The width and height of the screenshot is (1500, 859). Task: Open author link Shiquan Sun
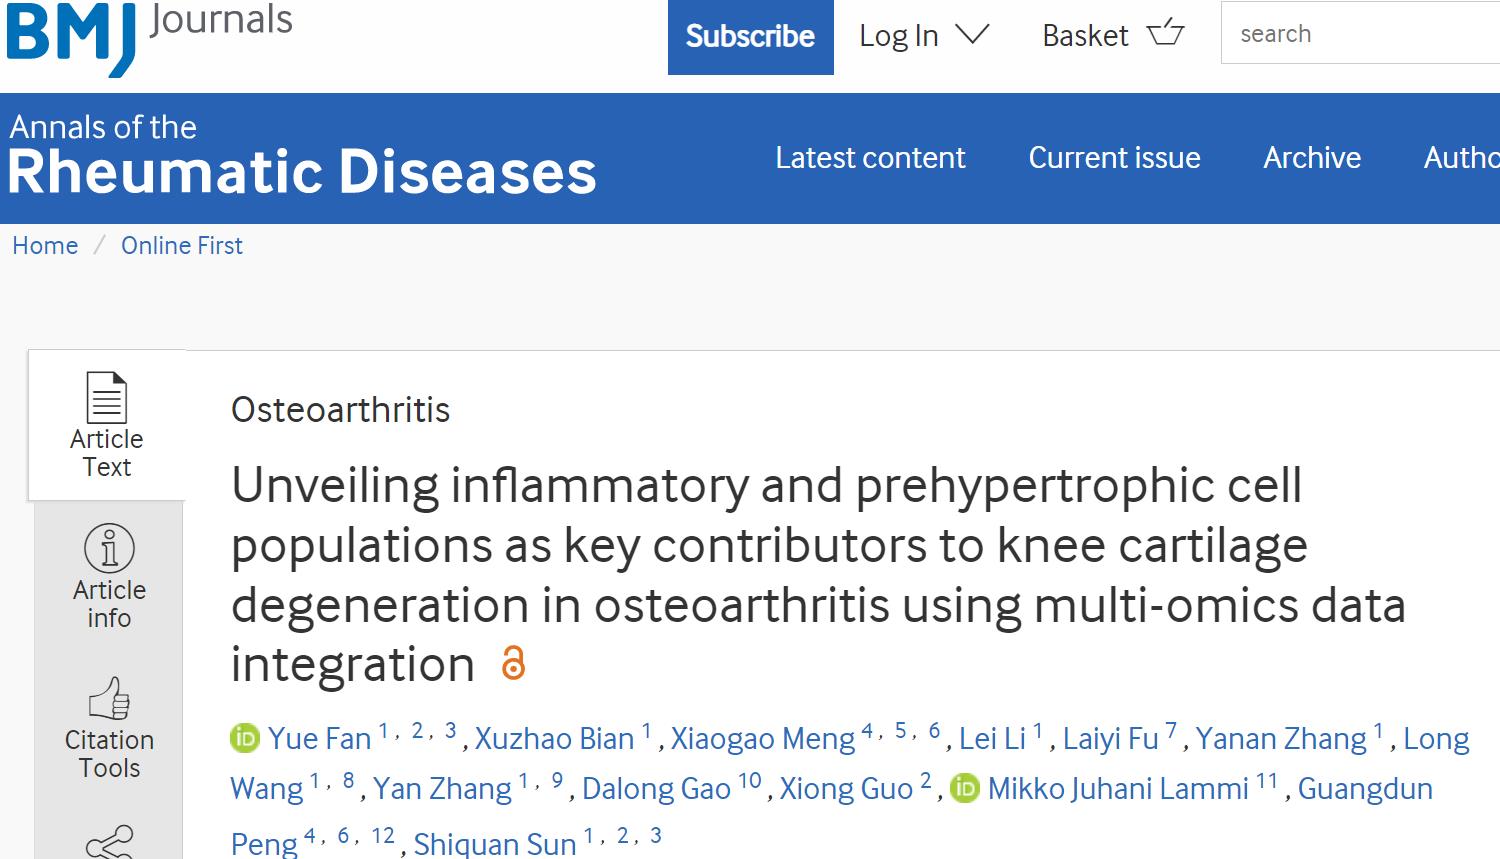click(495, 844)
